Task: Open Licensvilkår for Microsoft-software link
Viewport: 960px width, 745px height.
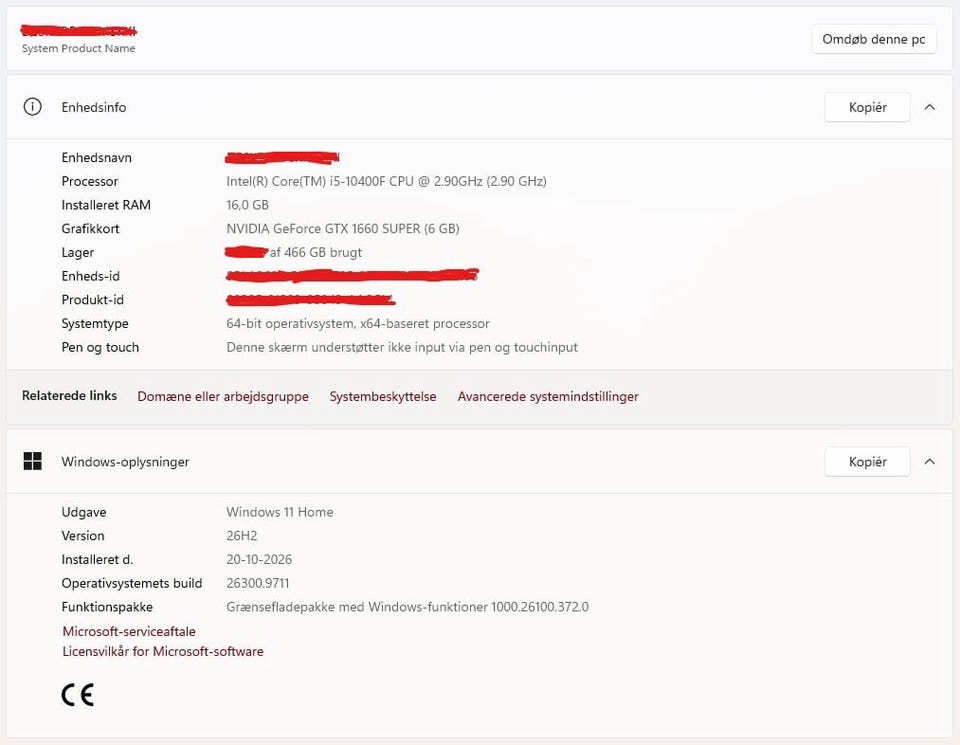Action: 163,651
